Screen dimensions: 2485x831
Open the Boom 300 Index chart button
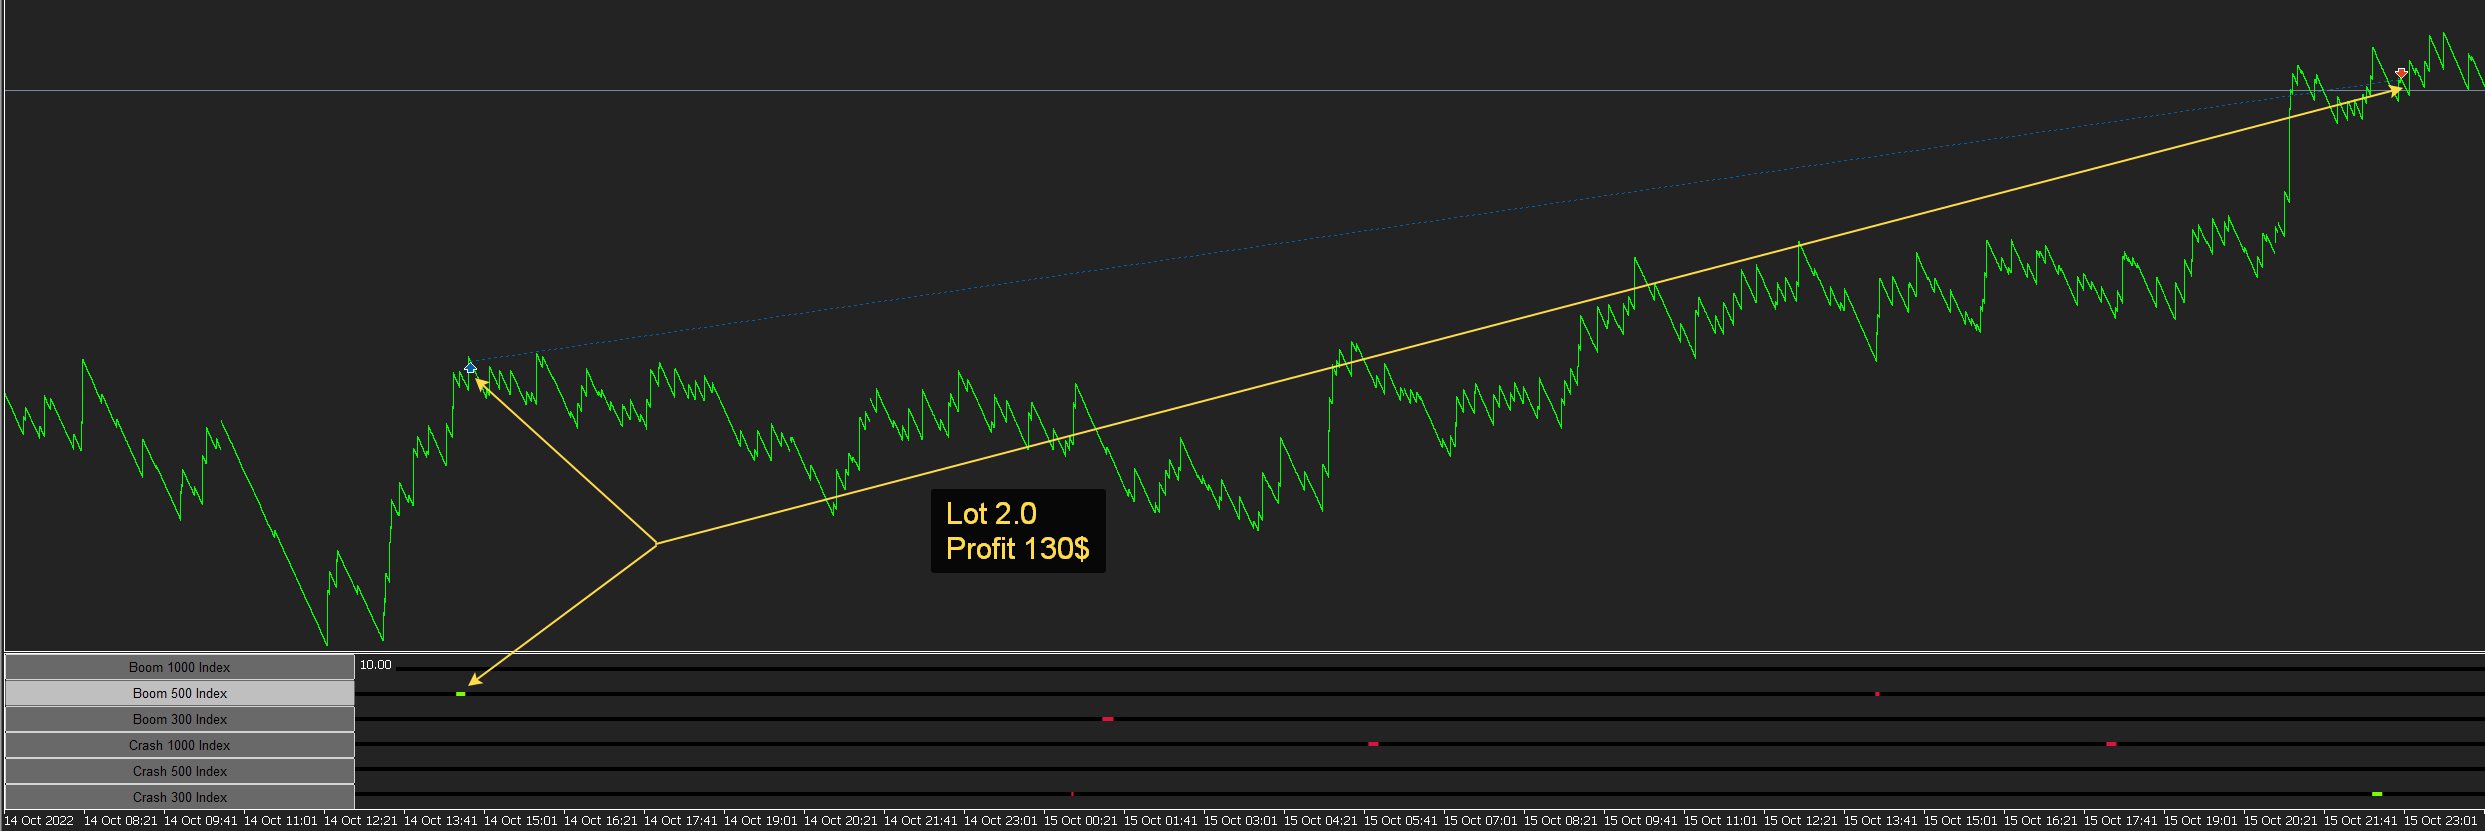pos(180,719)
